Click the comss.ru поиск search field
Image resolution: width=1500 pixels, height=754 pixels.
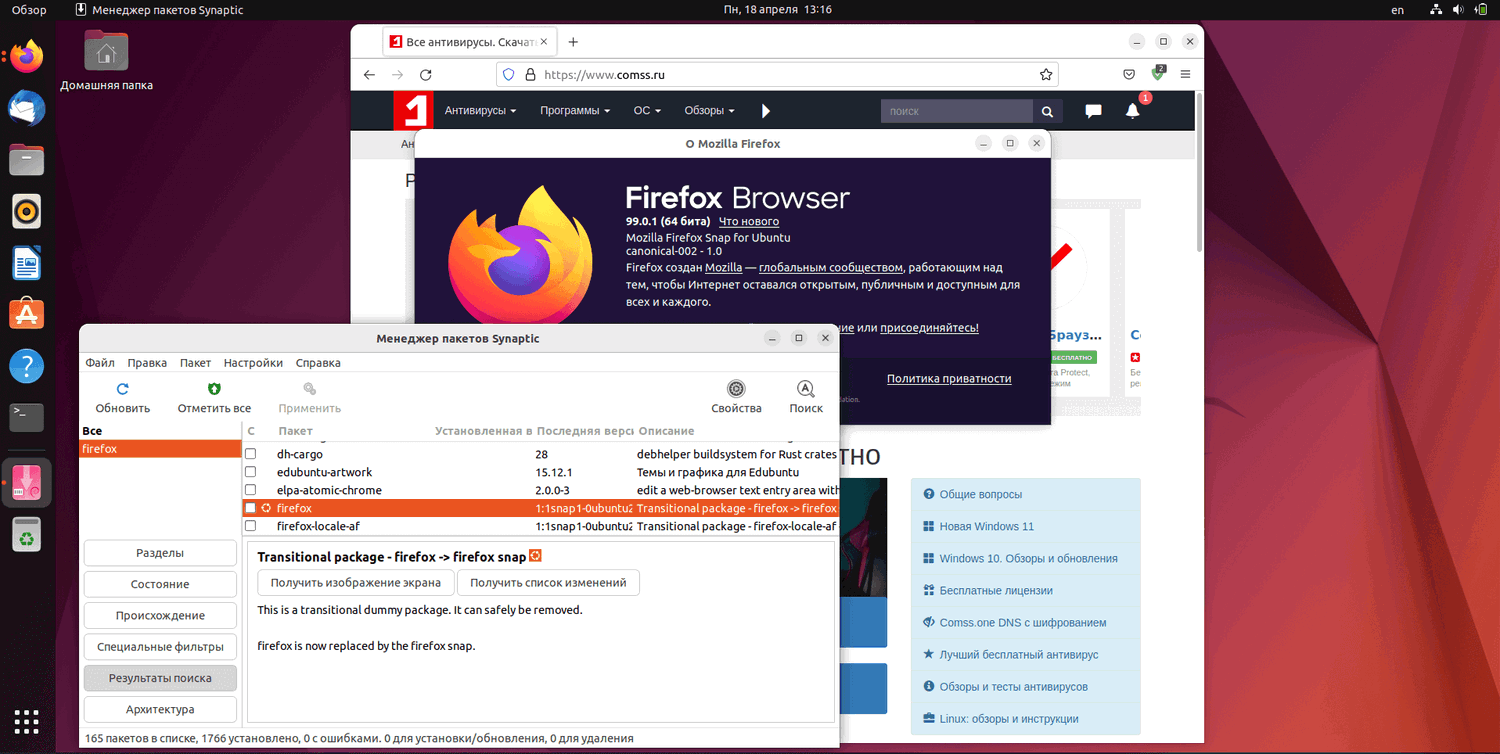tap(957, 111)
